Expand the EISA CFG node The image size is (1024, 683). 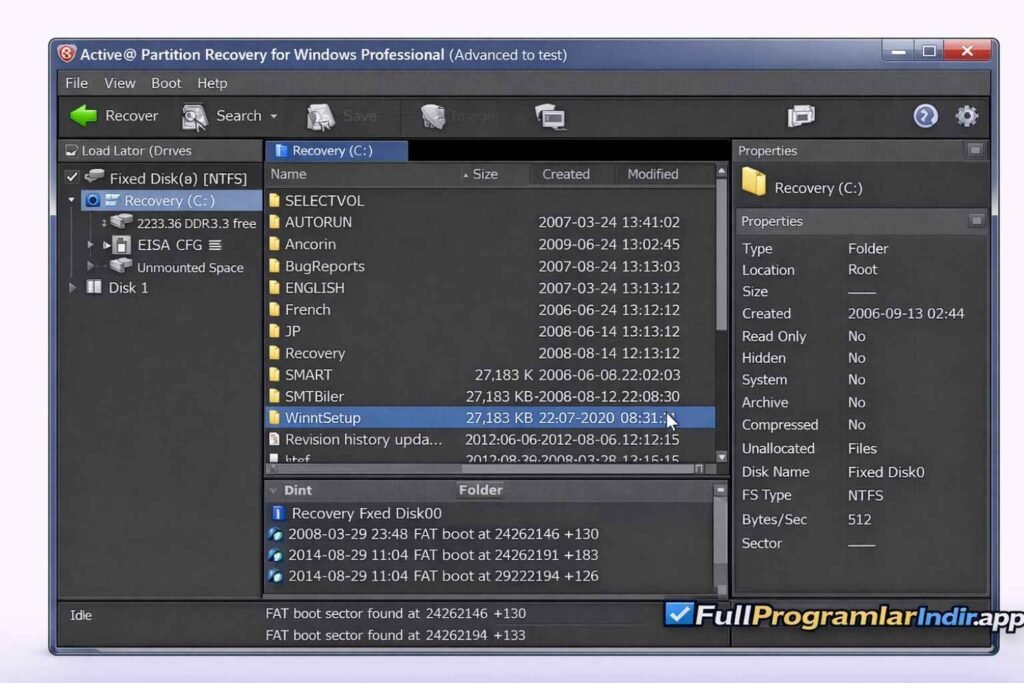tap(90, 244)
